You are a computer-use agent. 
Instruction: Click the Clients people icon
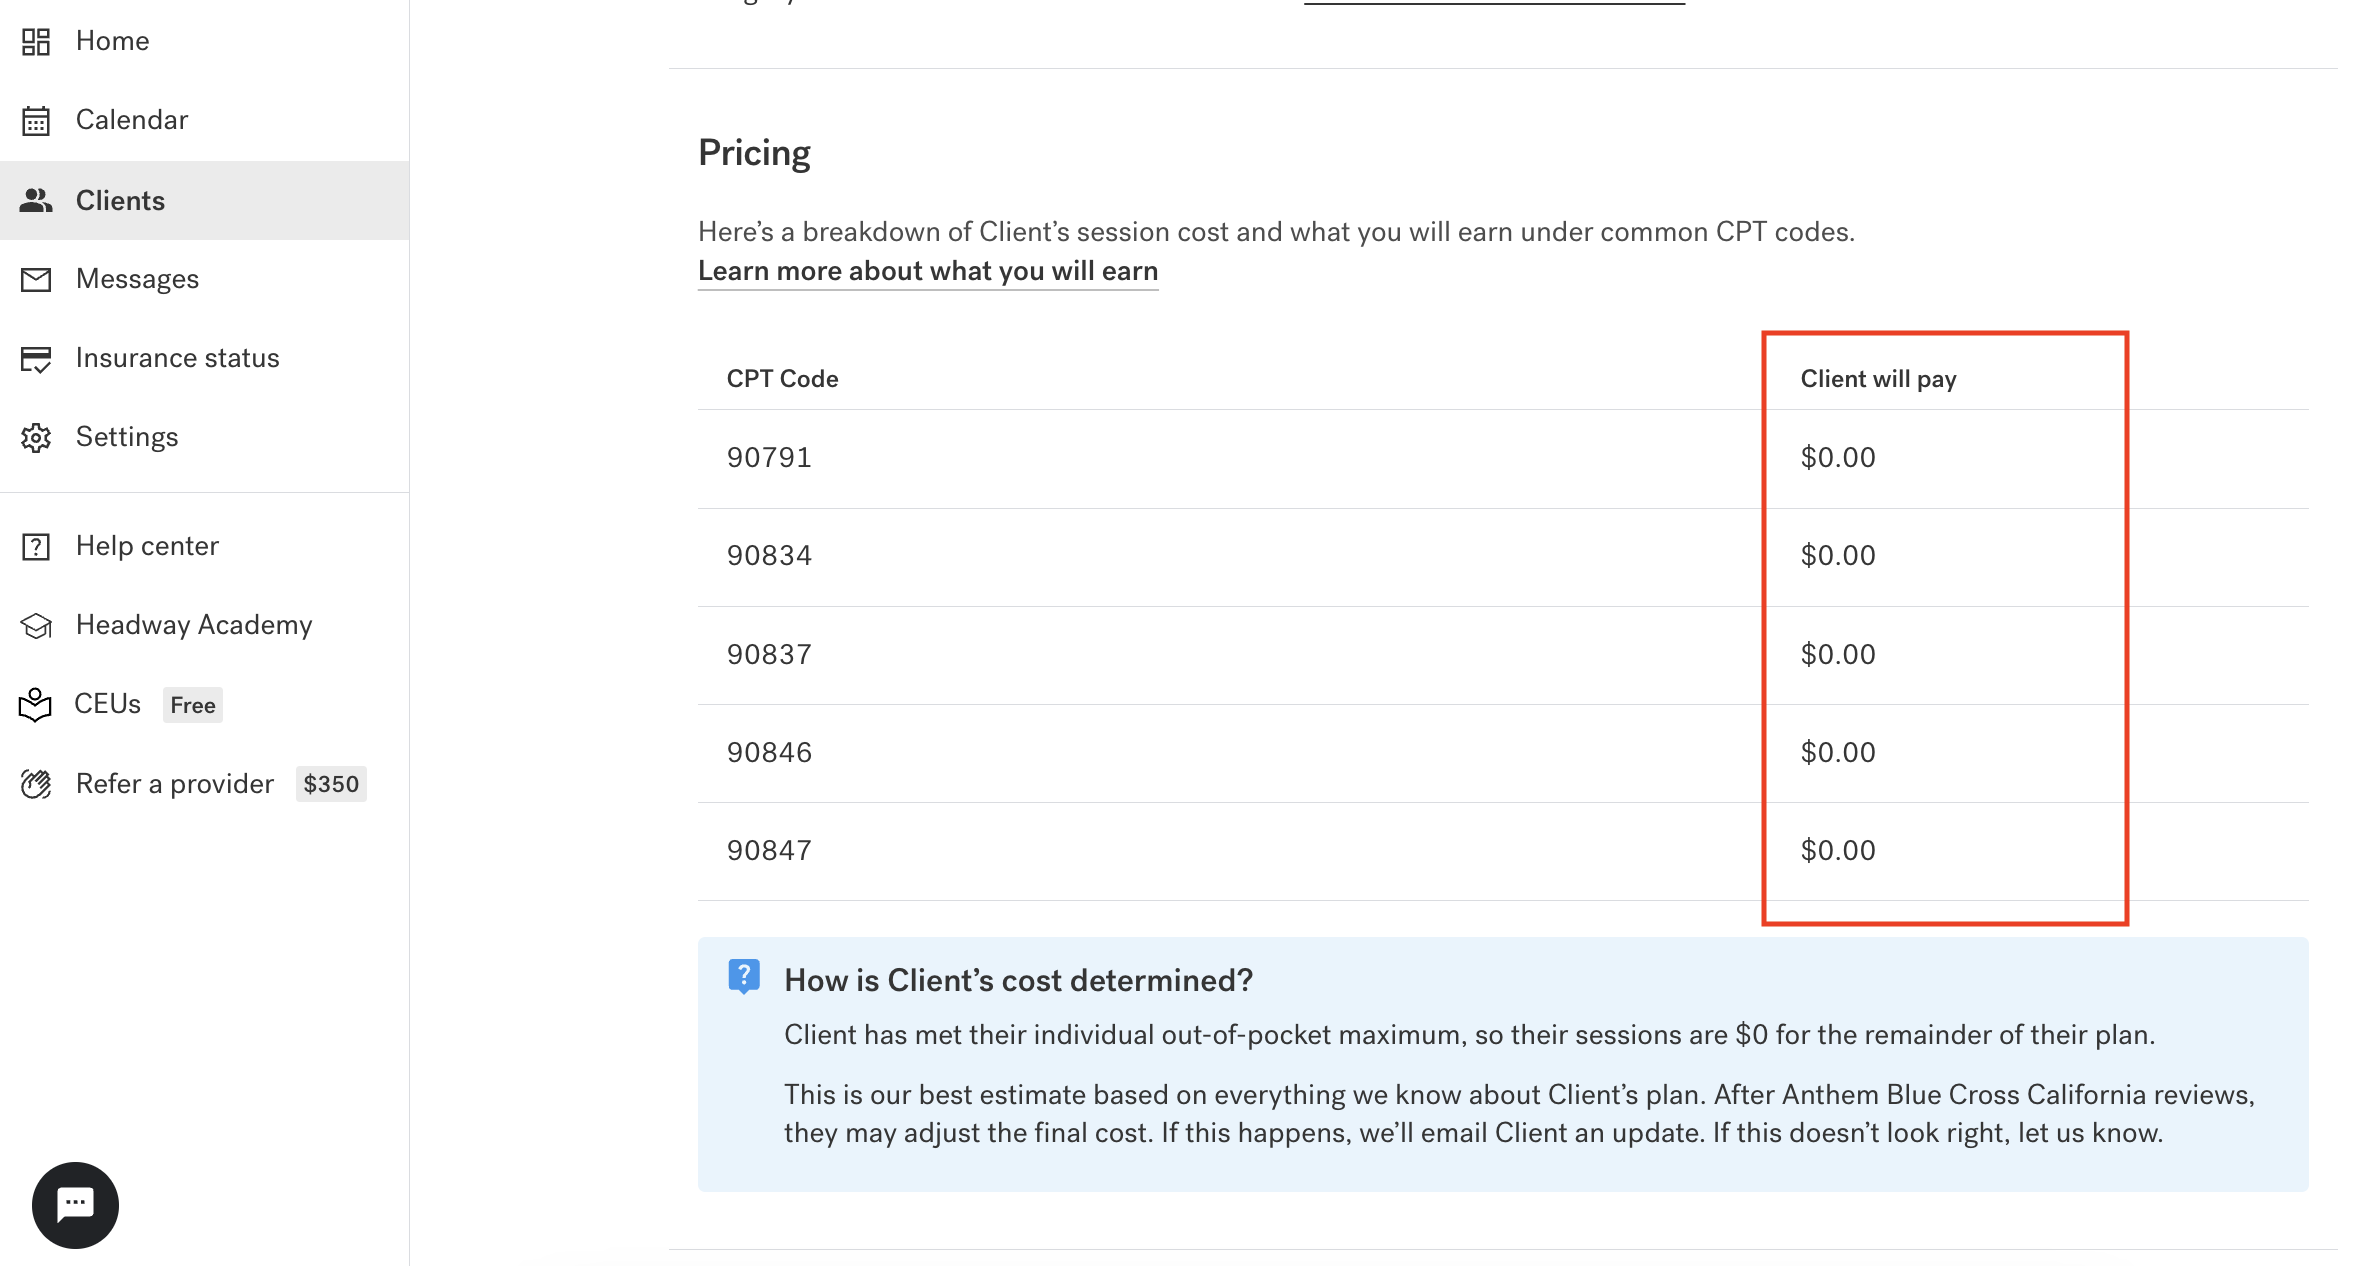coord(36,200)
